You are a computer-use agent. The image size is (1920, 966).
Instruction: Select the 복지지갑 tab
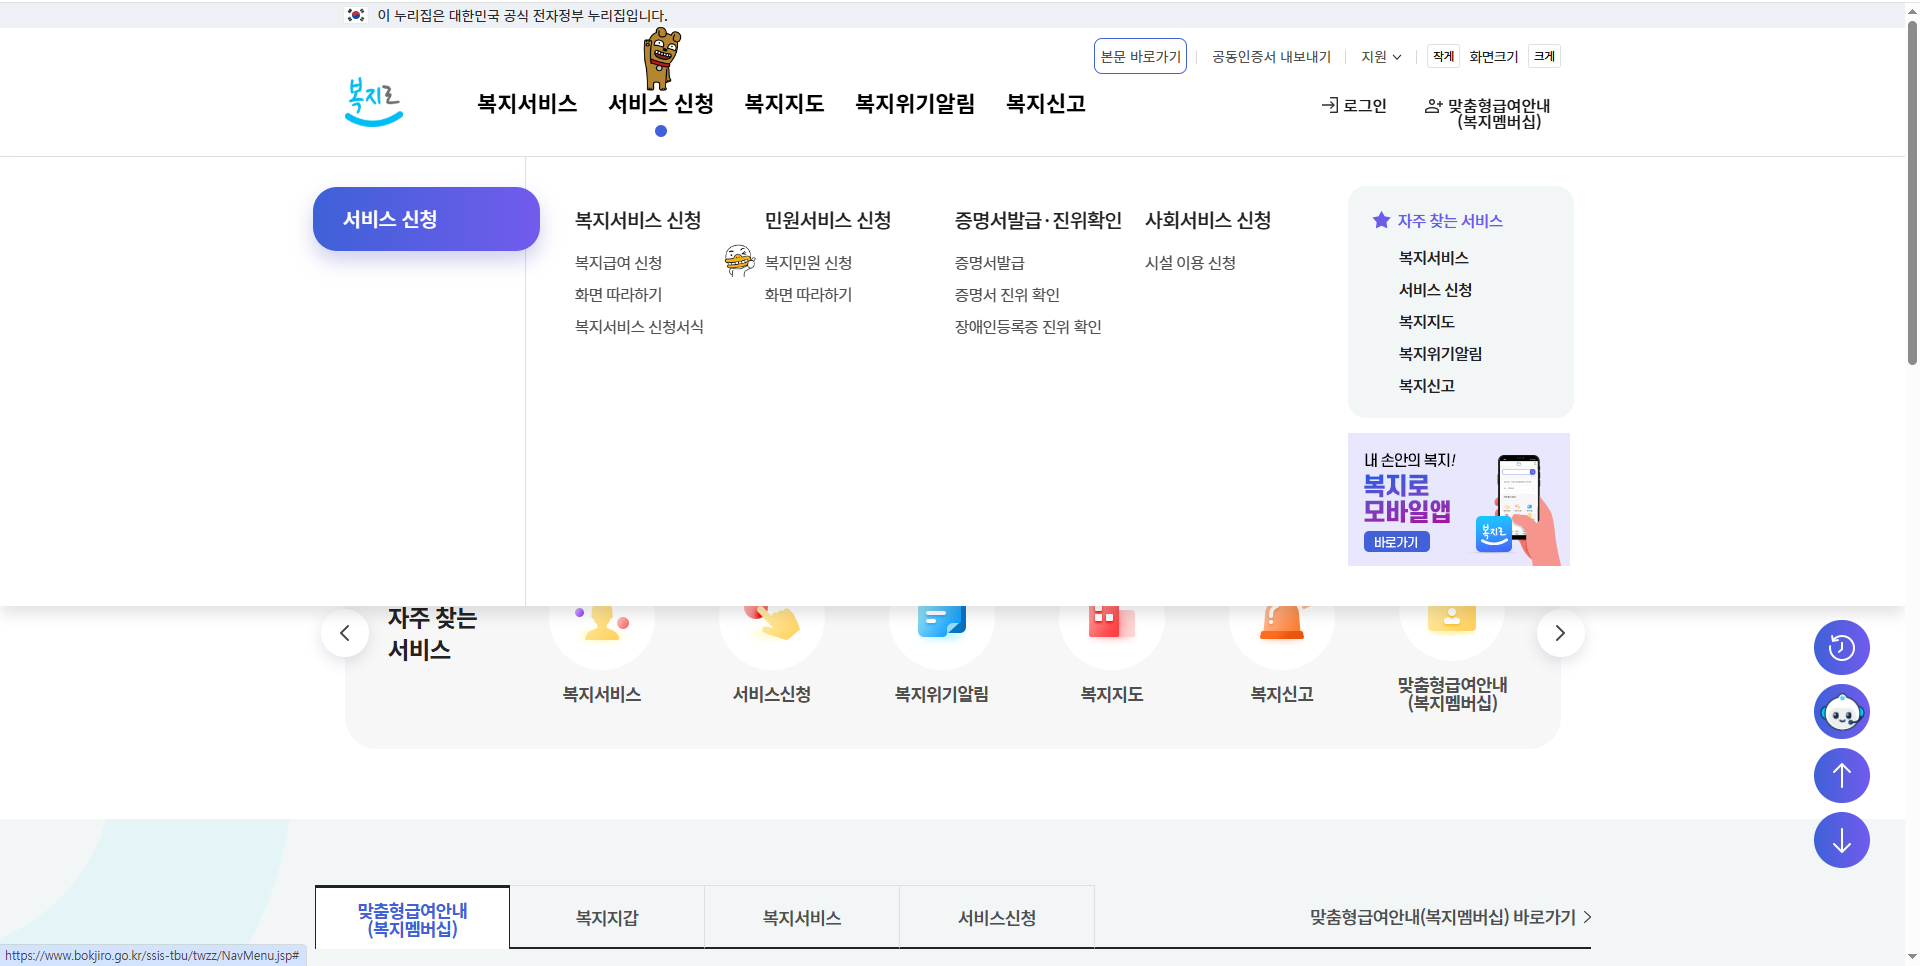coord(607,918)
